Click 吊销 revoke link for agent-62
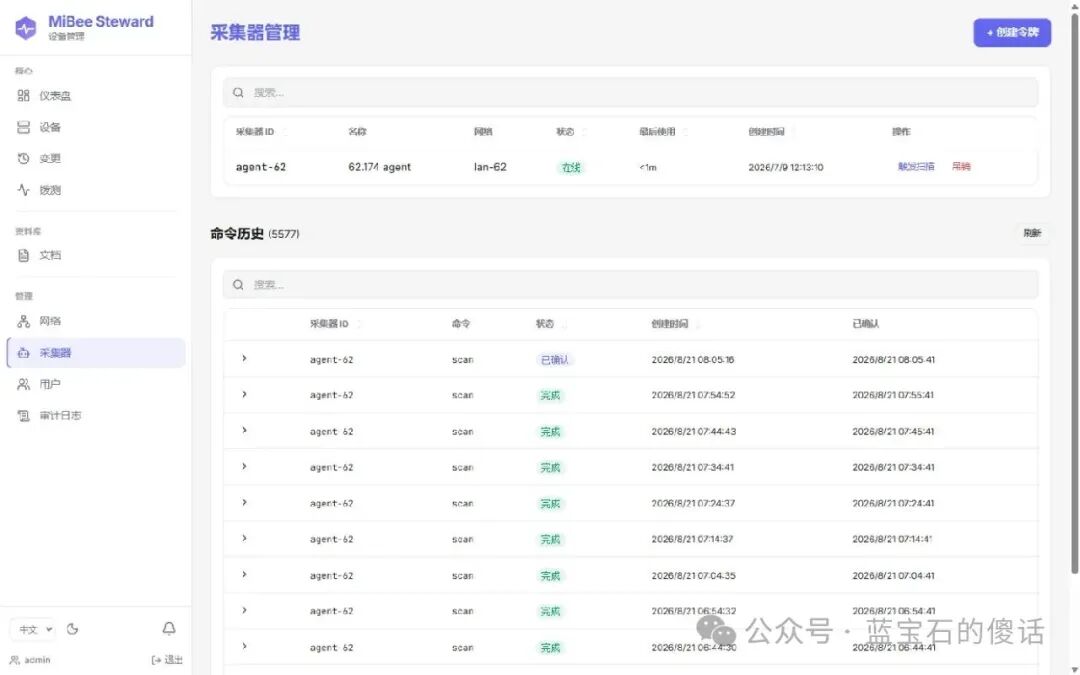 (961, 167)
